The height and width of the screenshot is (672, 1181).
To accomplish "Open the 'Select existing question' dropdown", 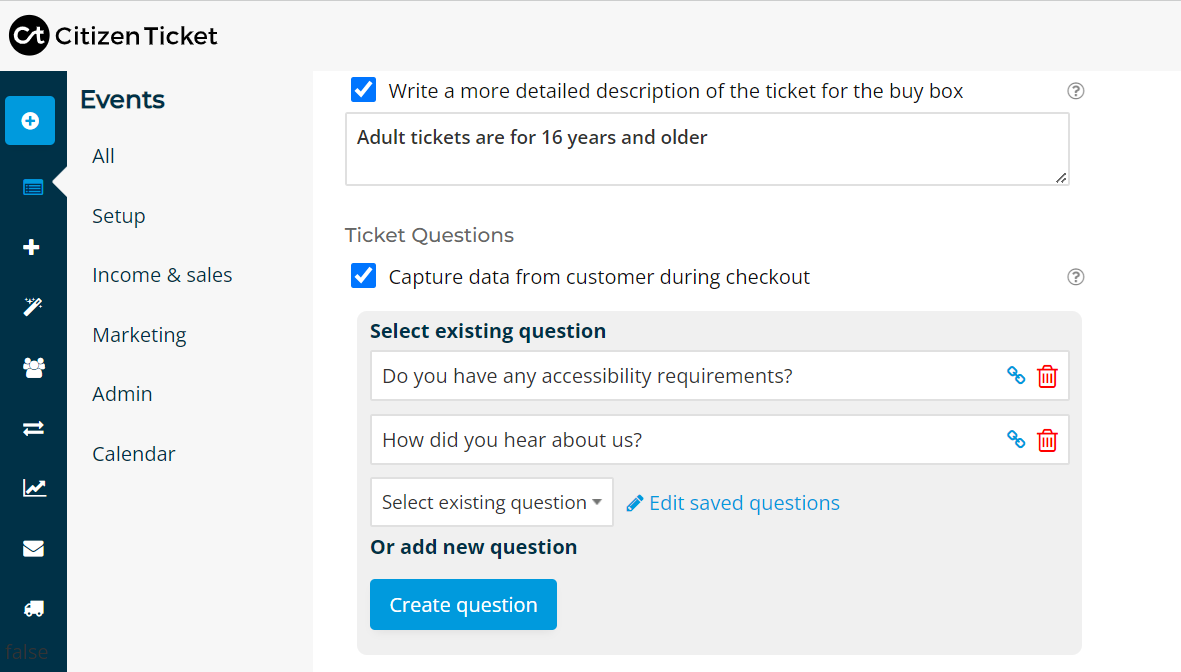I will pos(491,502).
